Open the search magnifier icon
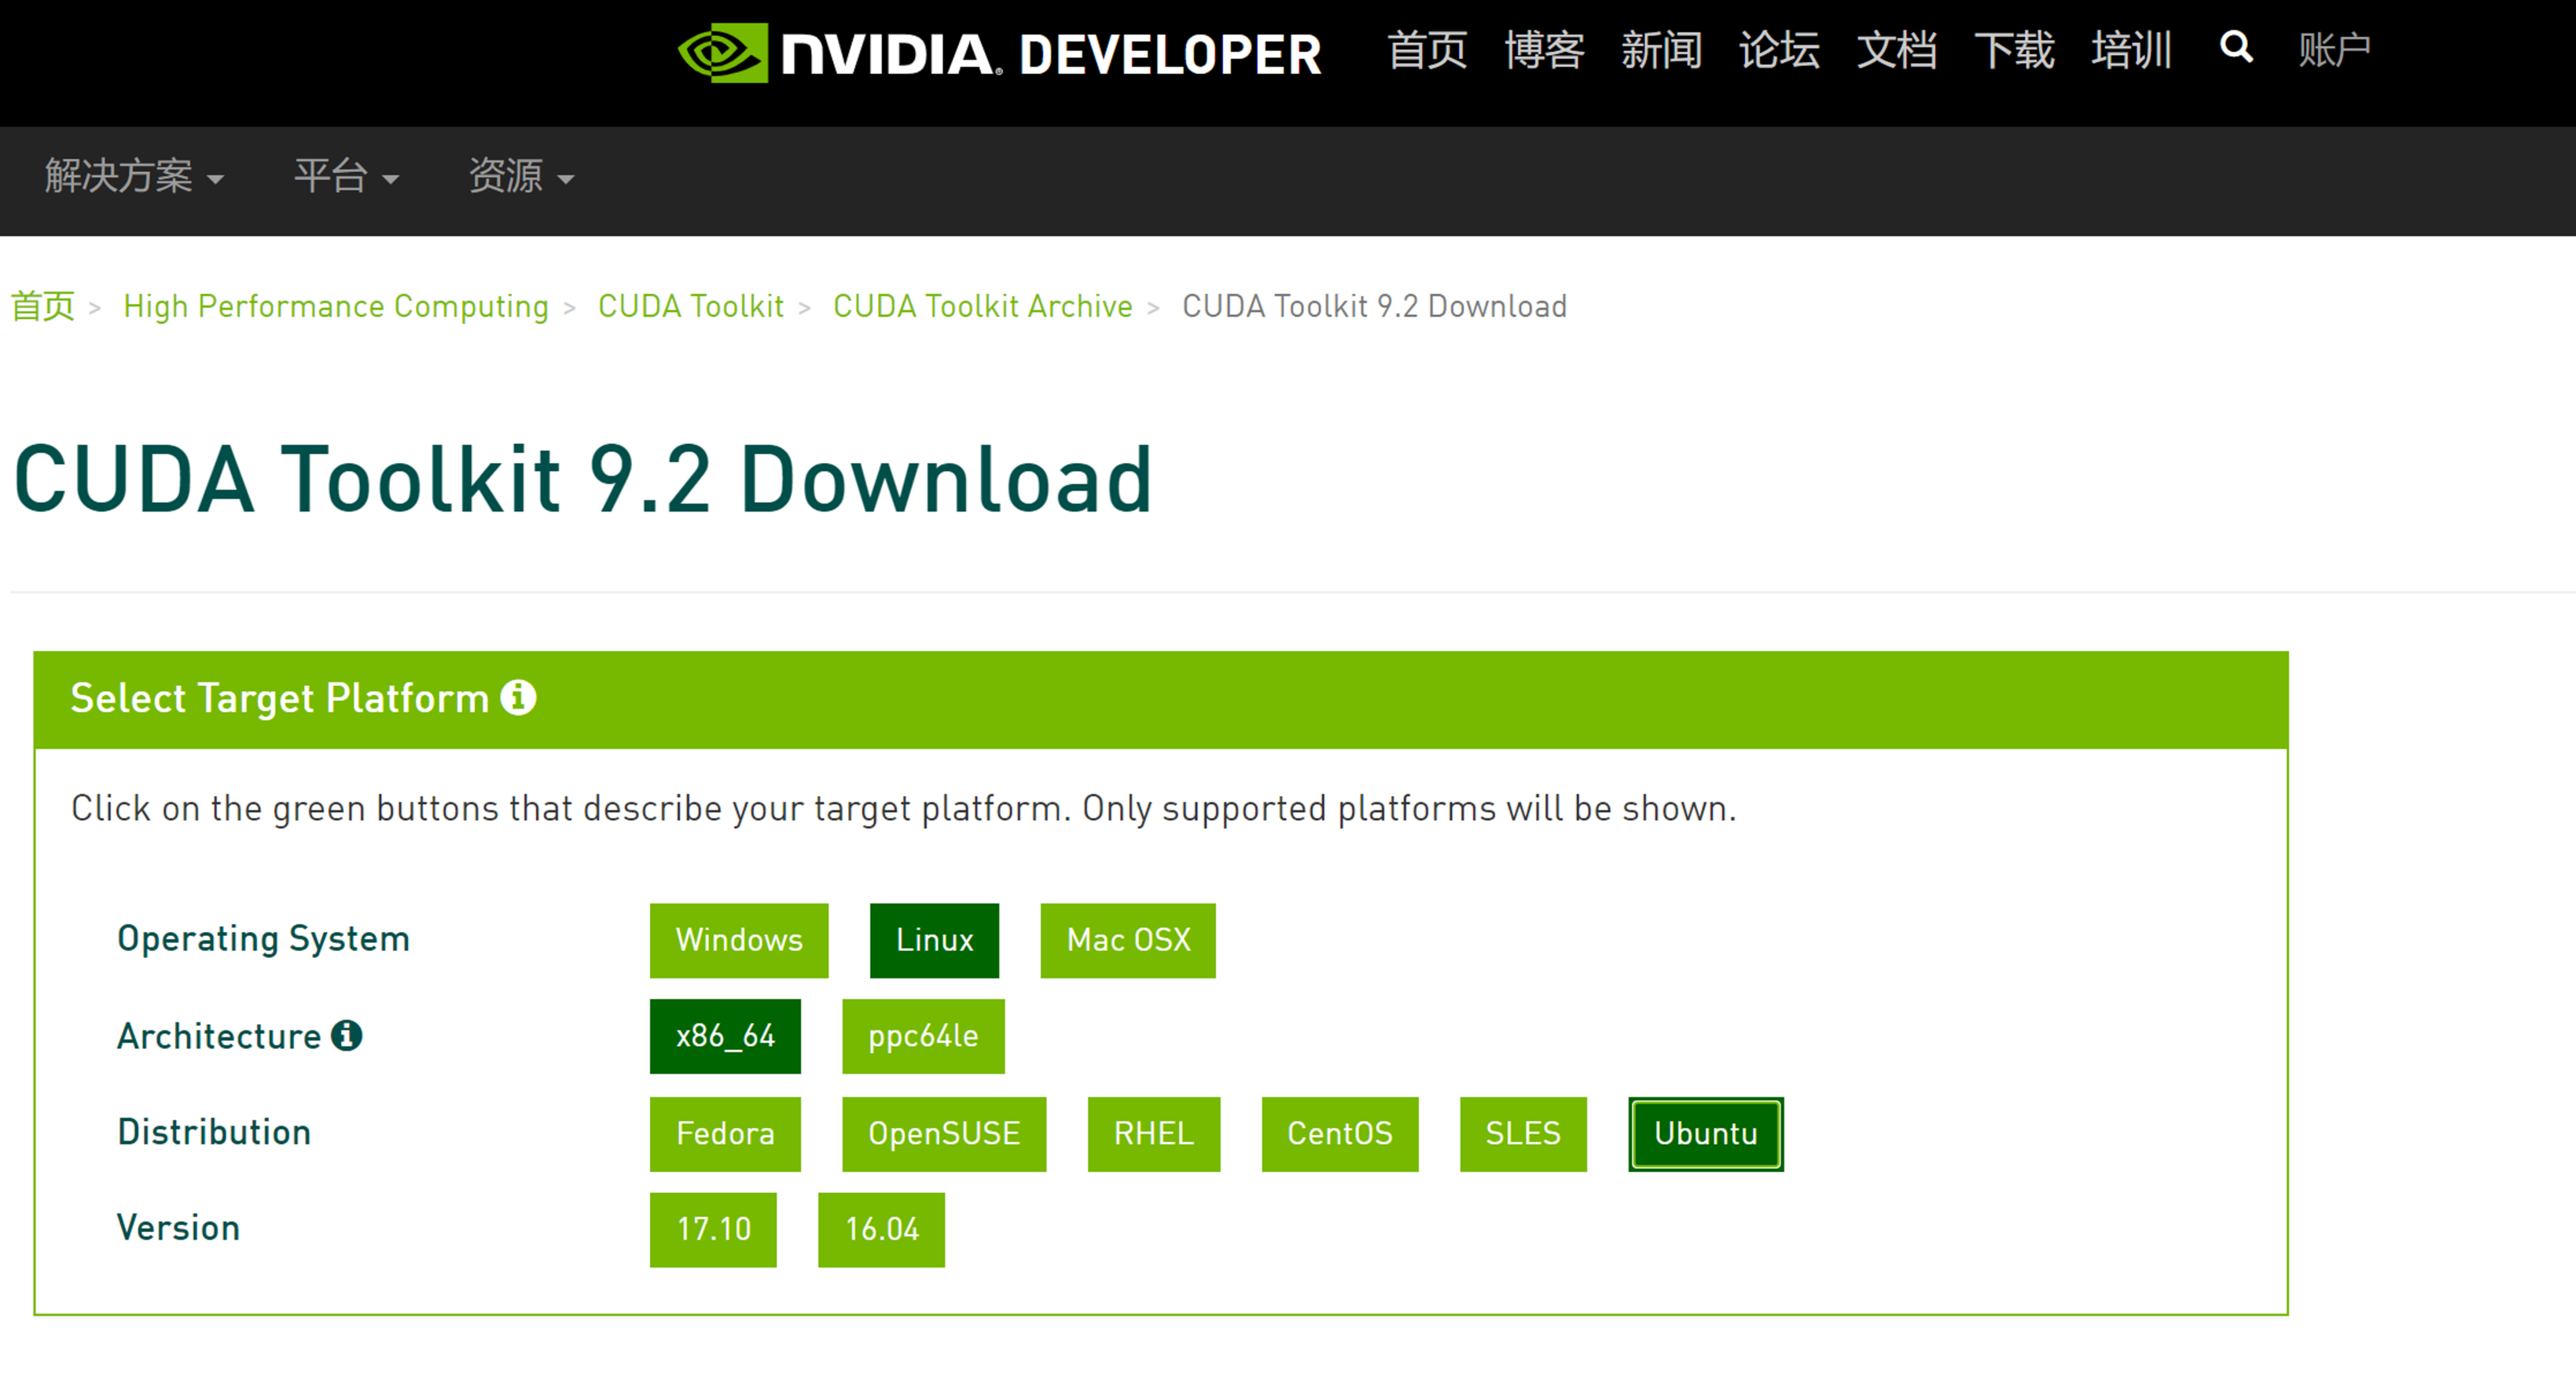Viewport: 2576px width, 1392px height. pyautogui.click(x=2236, y=47)
